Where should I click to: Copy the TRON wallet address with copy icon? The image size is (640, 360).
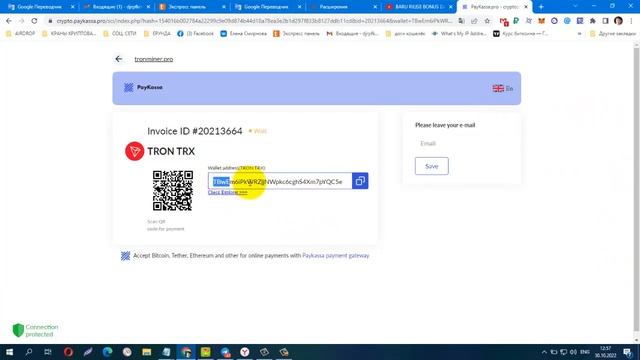click(360, 181)
